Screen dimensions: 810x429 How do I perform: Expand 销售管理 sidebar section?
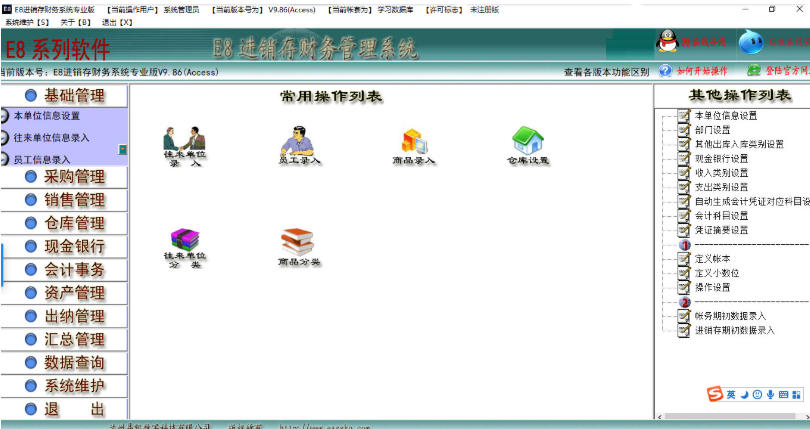(64, 200)
